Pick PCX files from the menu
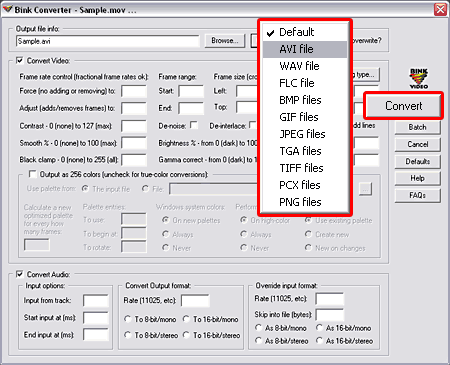 (x=305, y=185)
